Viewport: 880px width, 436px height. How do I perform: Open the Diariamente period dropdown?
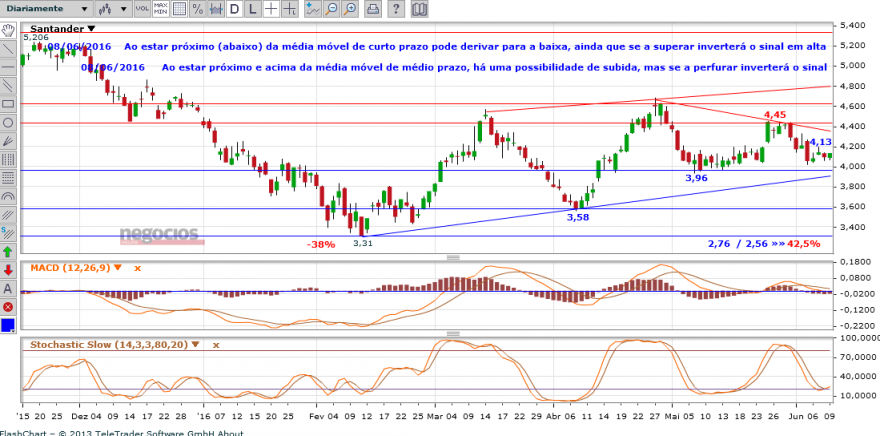tap(46, 8)
